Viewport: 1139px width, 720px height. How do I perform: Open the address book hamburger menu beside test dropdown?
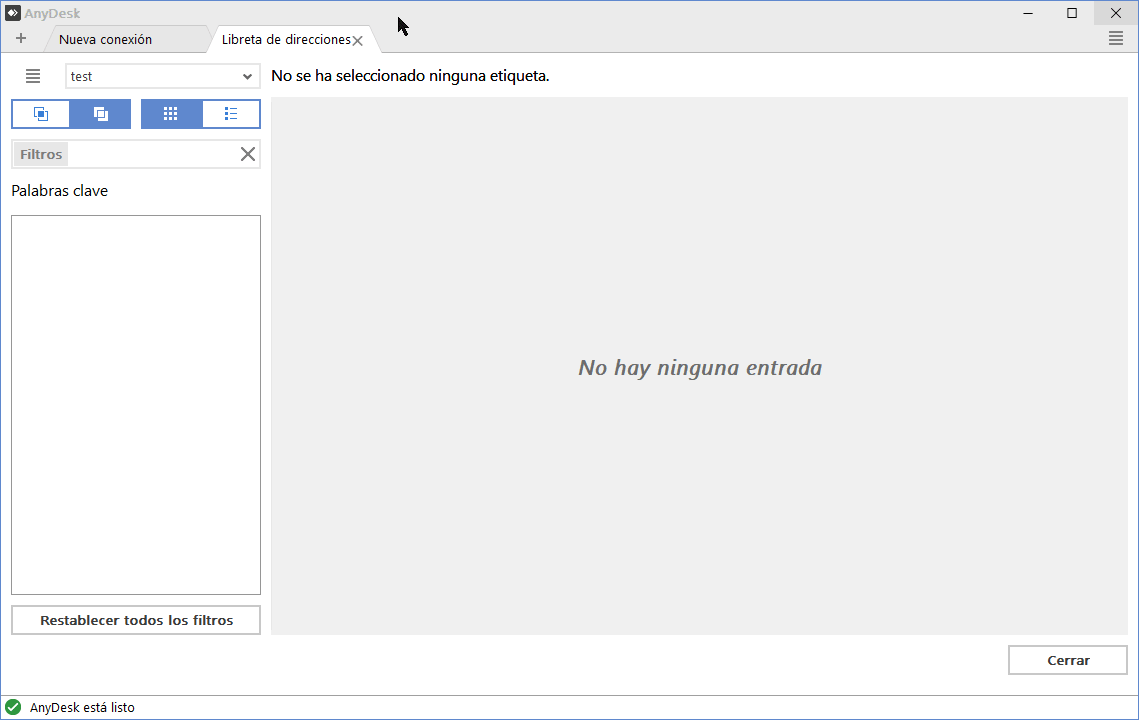point(33,76)
